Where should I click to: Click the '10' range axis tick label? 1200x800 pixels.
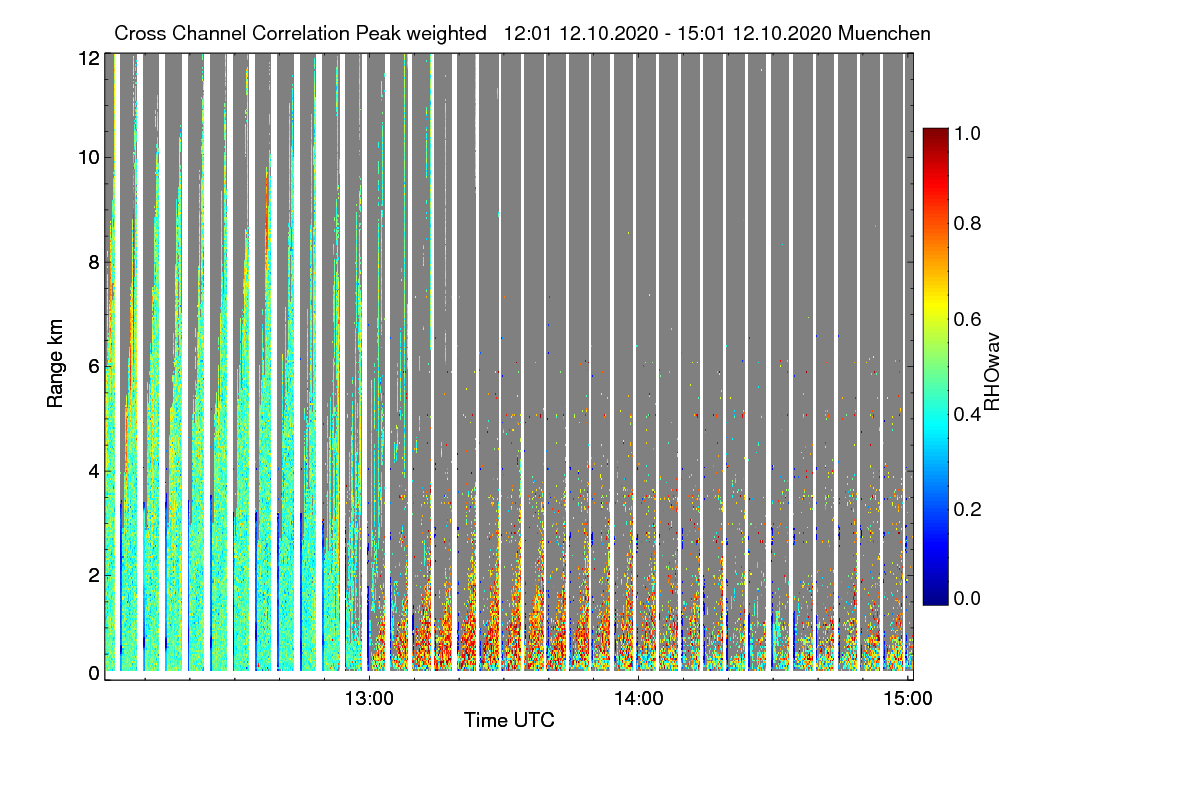(89, 157)
